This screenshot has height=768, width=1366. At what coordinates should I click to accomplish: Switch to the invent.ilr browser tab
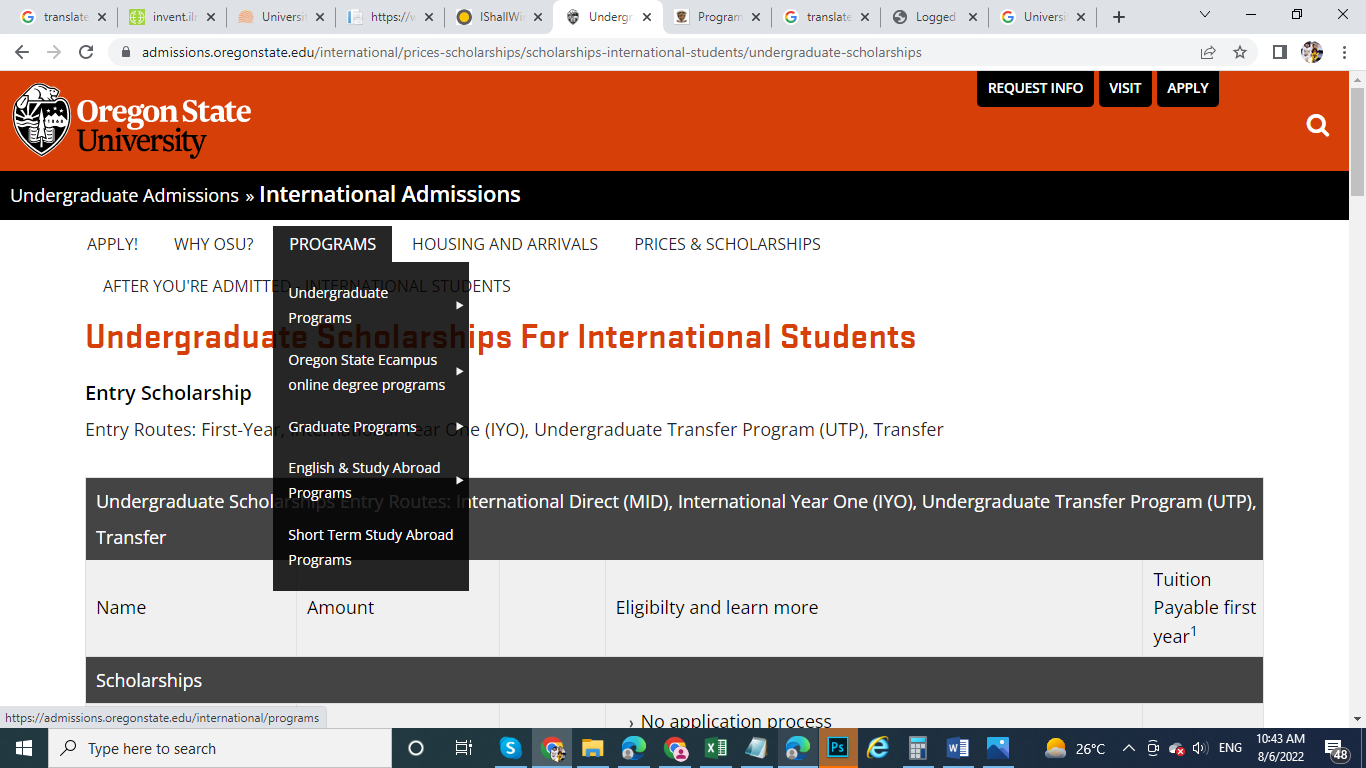tap(168, 17)
